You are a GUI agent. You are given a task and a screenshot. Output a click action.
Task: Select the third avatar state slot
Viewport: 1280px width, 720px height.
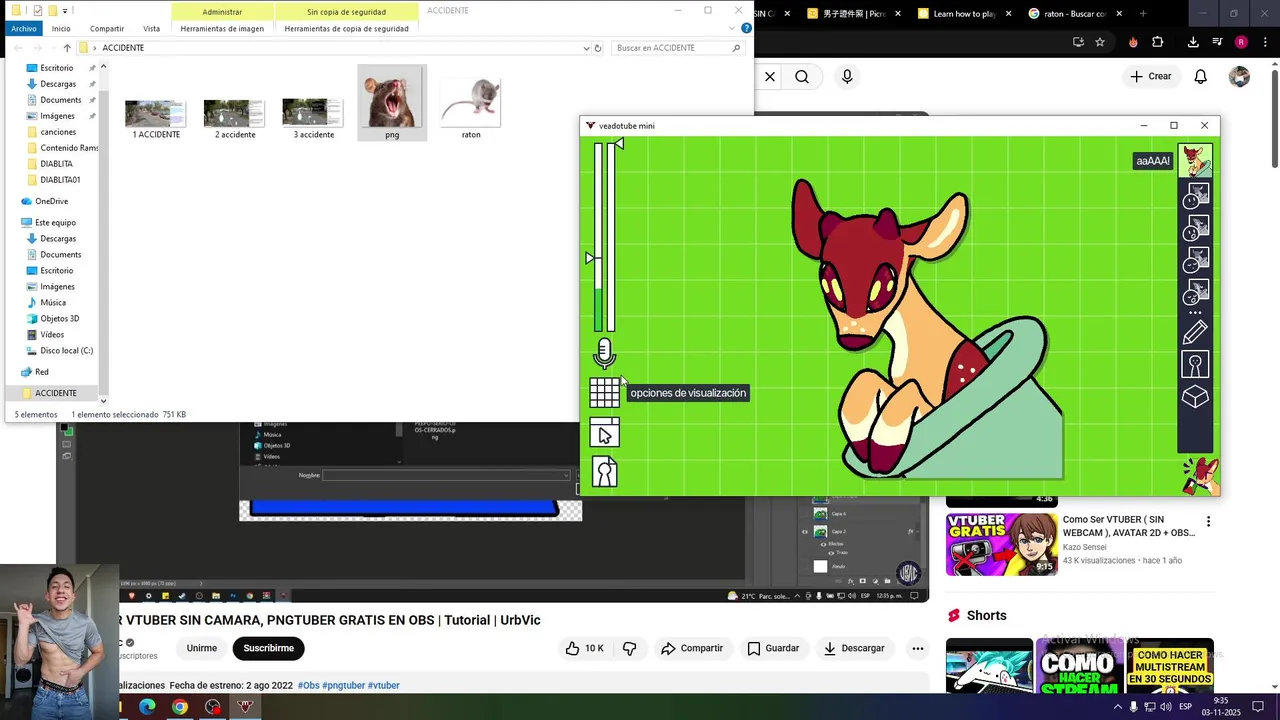1196,229
